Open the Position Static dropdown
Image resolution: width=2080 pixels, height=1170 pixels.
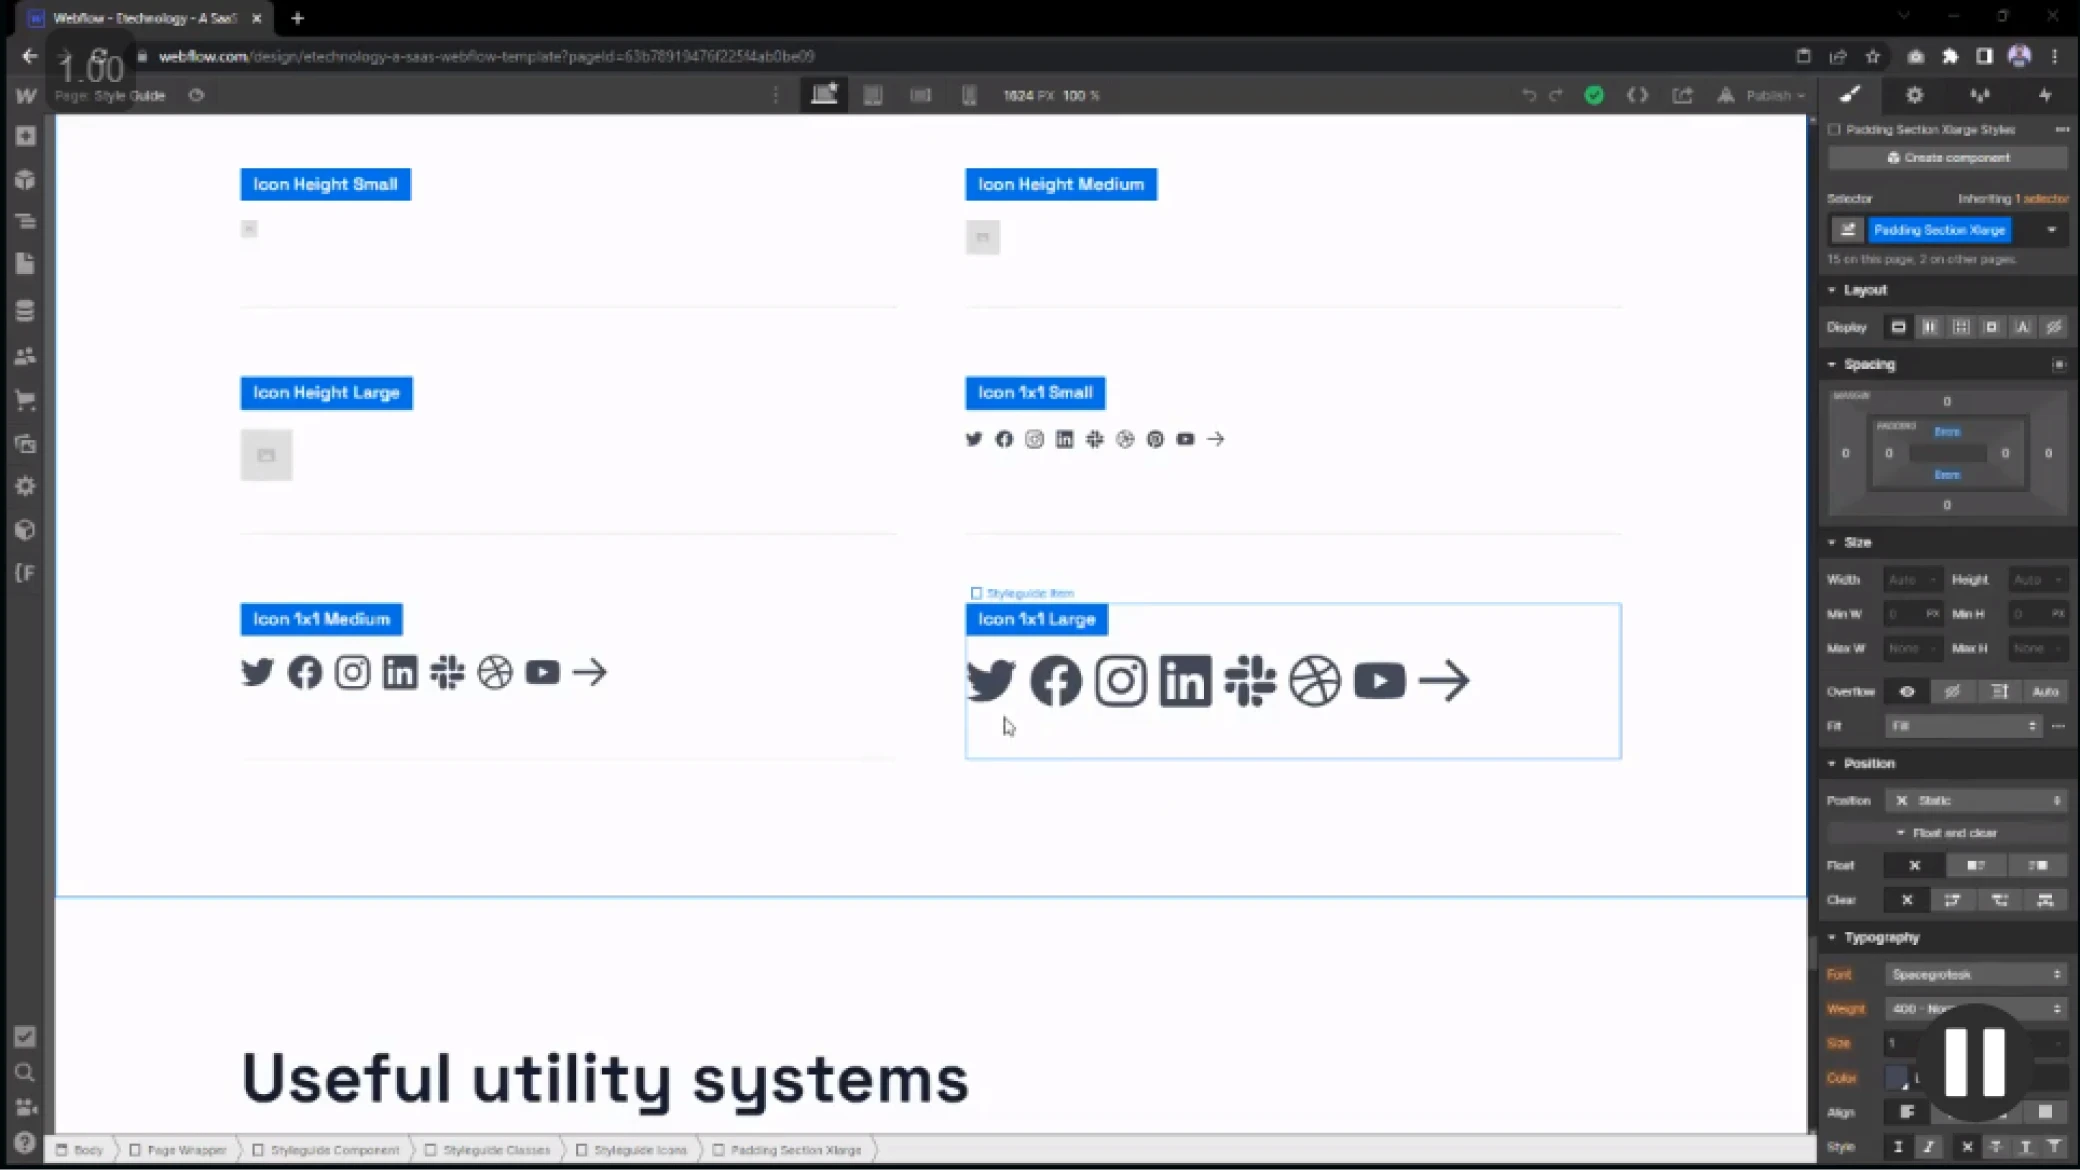(x=1977, y=800)
